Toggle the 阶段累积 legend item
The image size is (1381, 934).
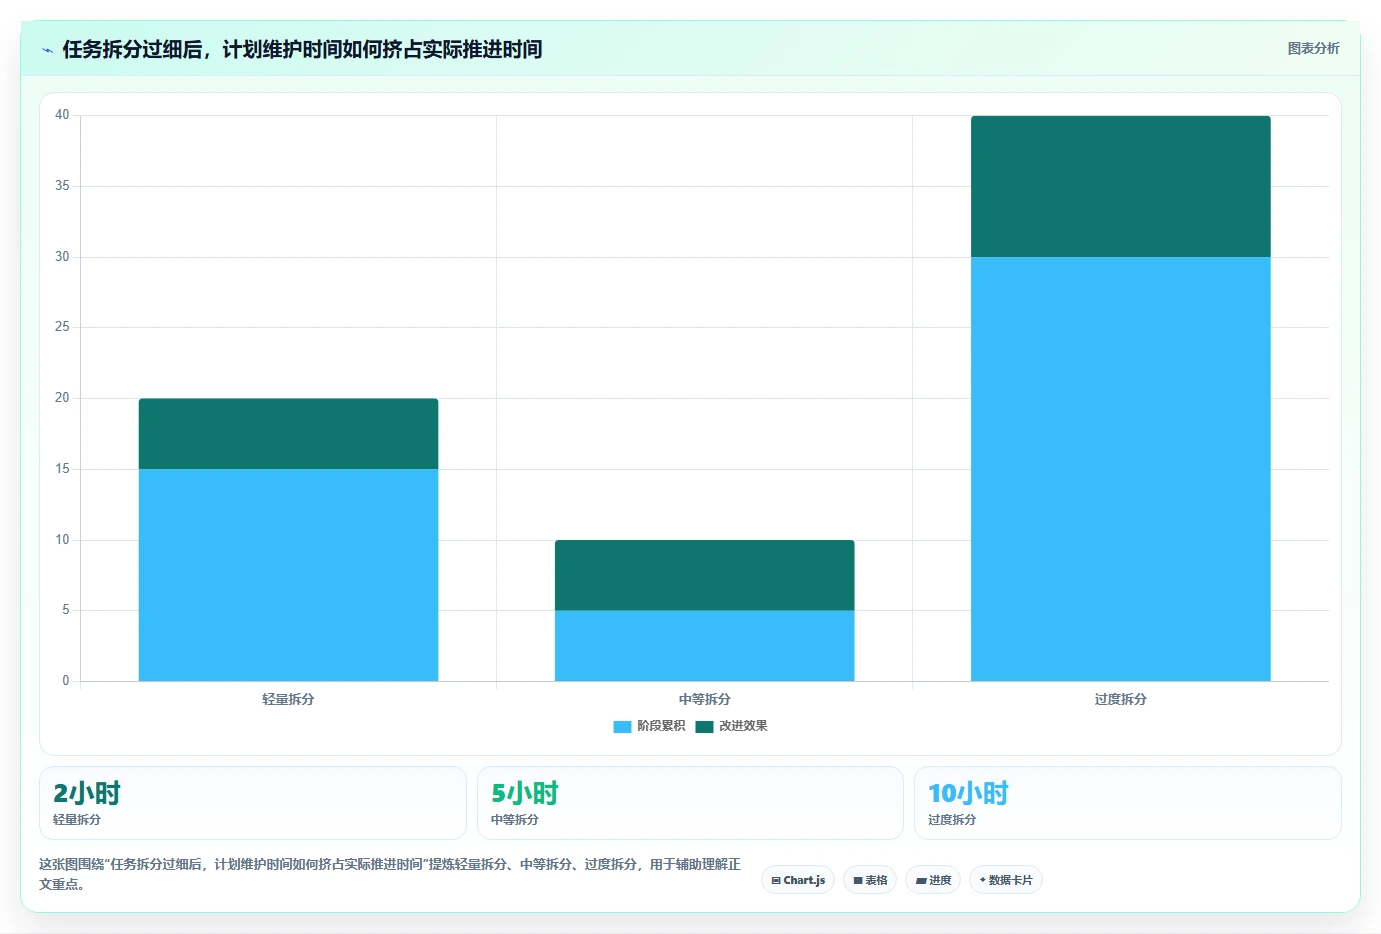click(649, 726)
